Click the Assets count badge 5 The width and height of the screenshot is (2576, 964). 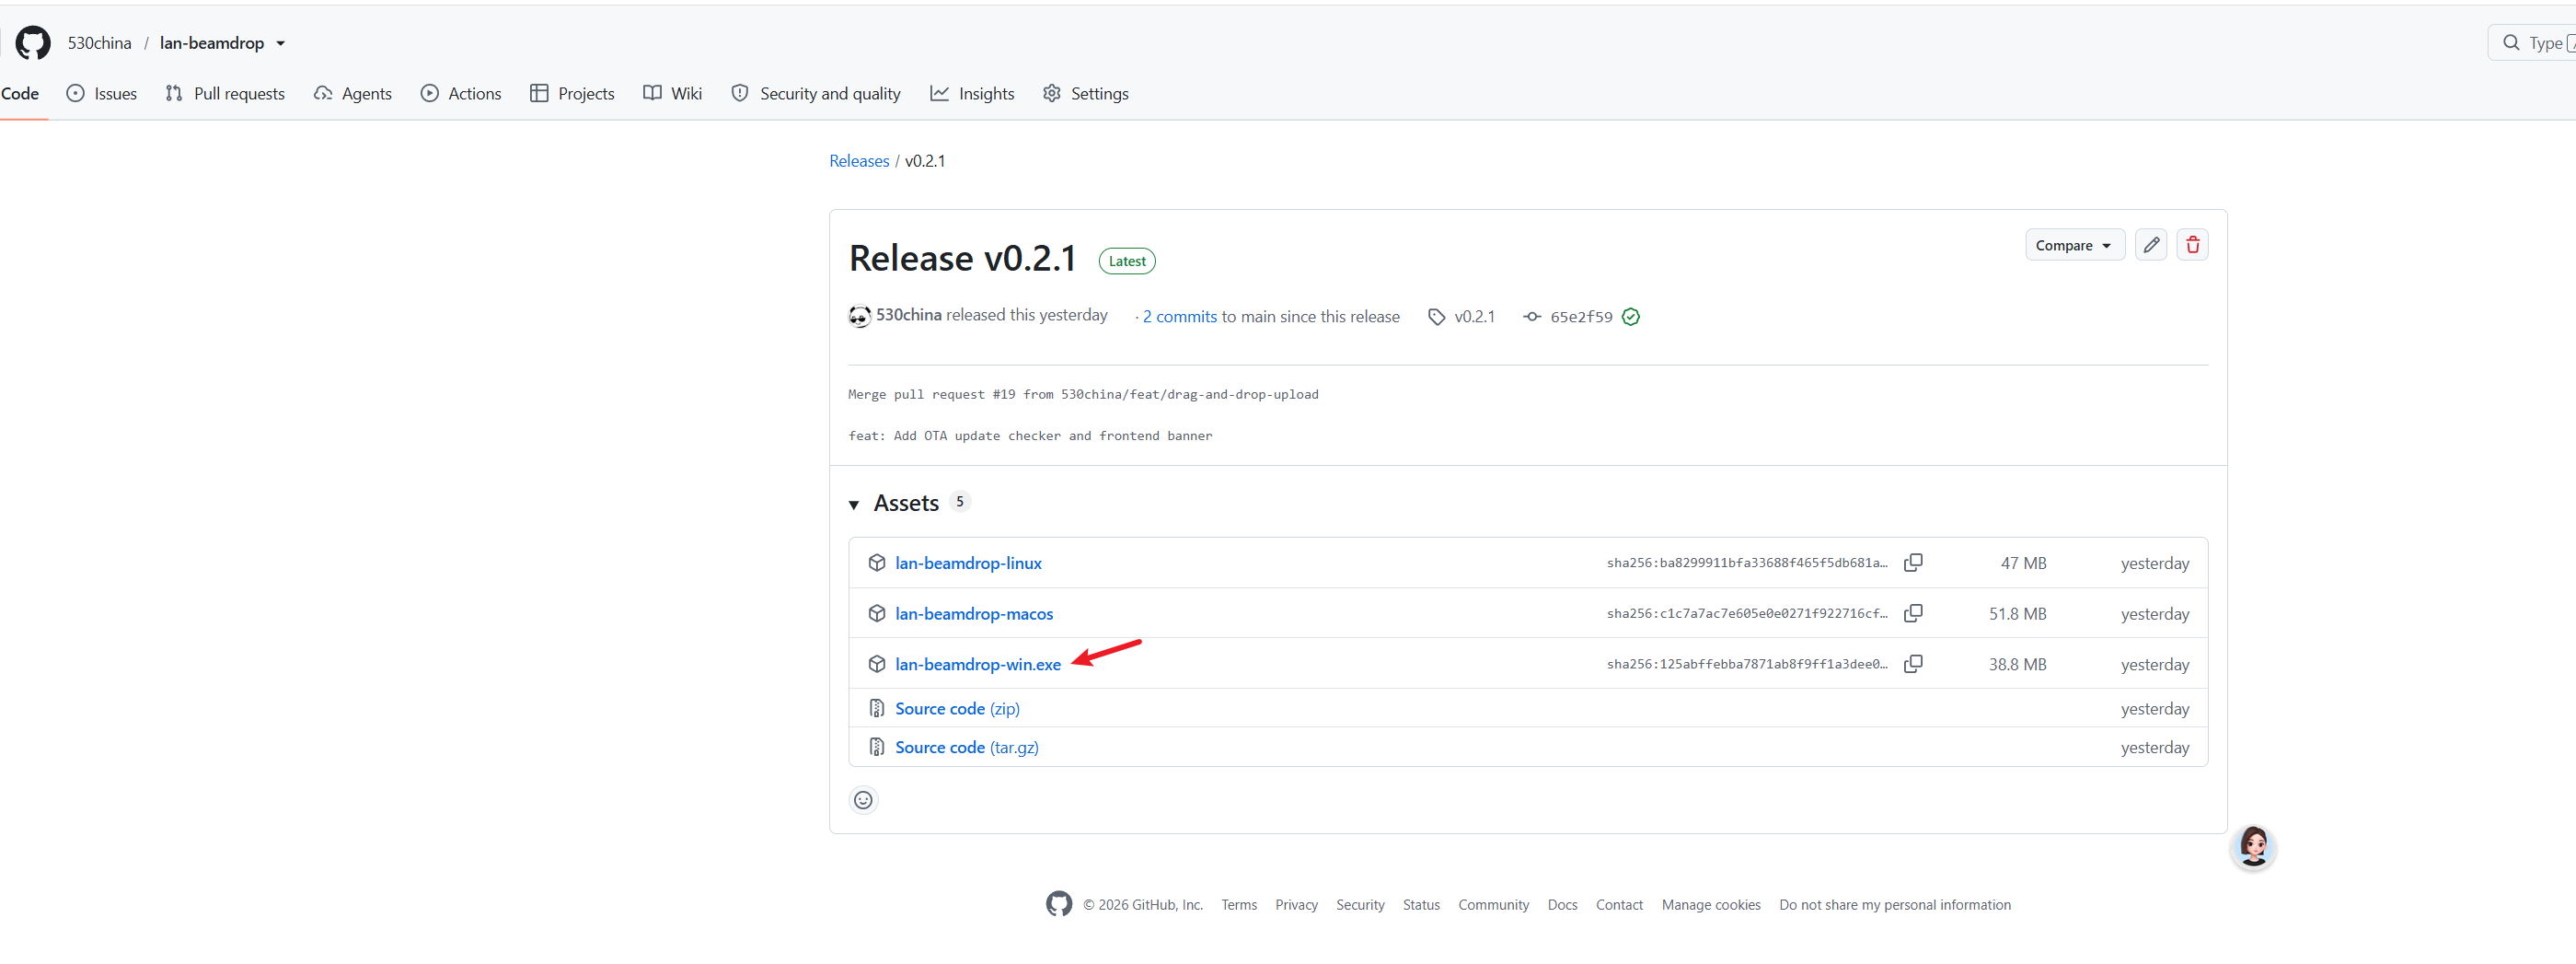click(960, 502)
